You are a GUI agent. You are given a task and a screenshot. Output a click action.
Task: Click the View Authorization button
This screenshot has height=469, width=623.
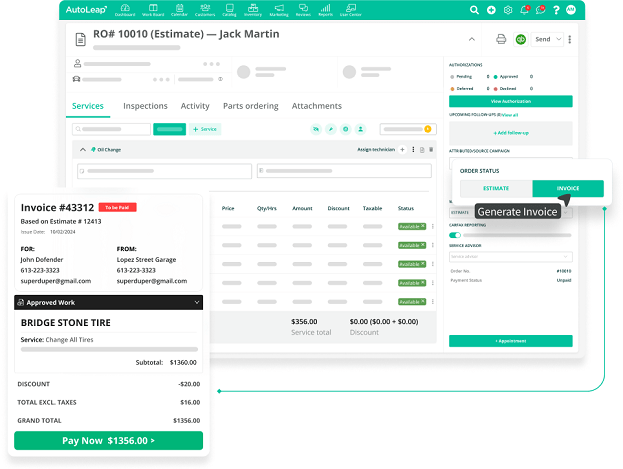point(510,101)
